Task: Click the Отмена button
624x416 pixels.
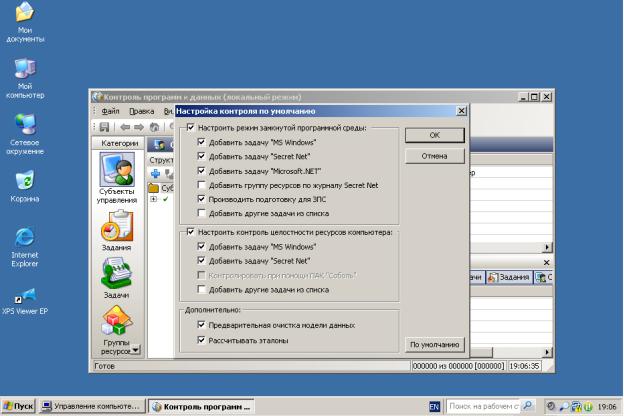Action: coord(435,156)
